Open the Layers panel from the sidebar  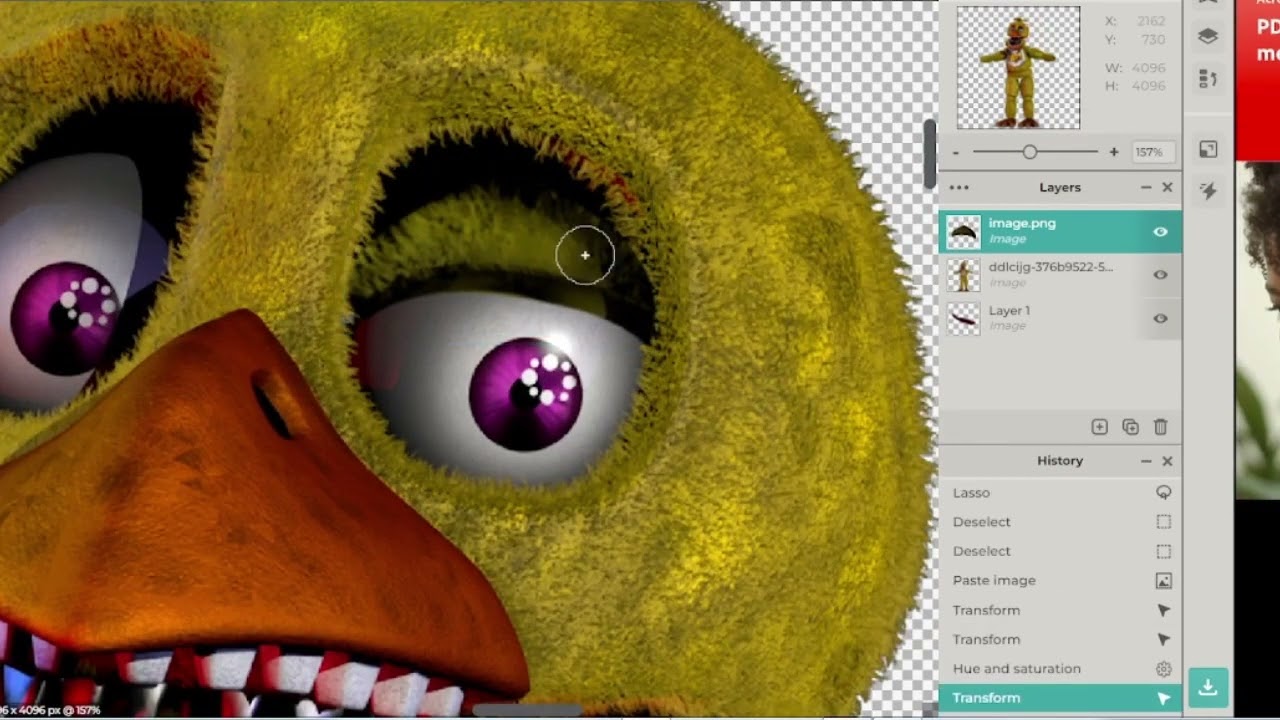click(1208, 36)
